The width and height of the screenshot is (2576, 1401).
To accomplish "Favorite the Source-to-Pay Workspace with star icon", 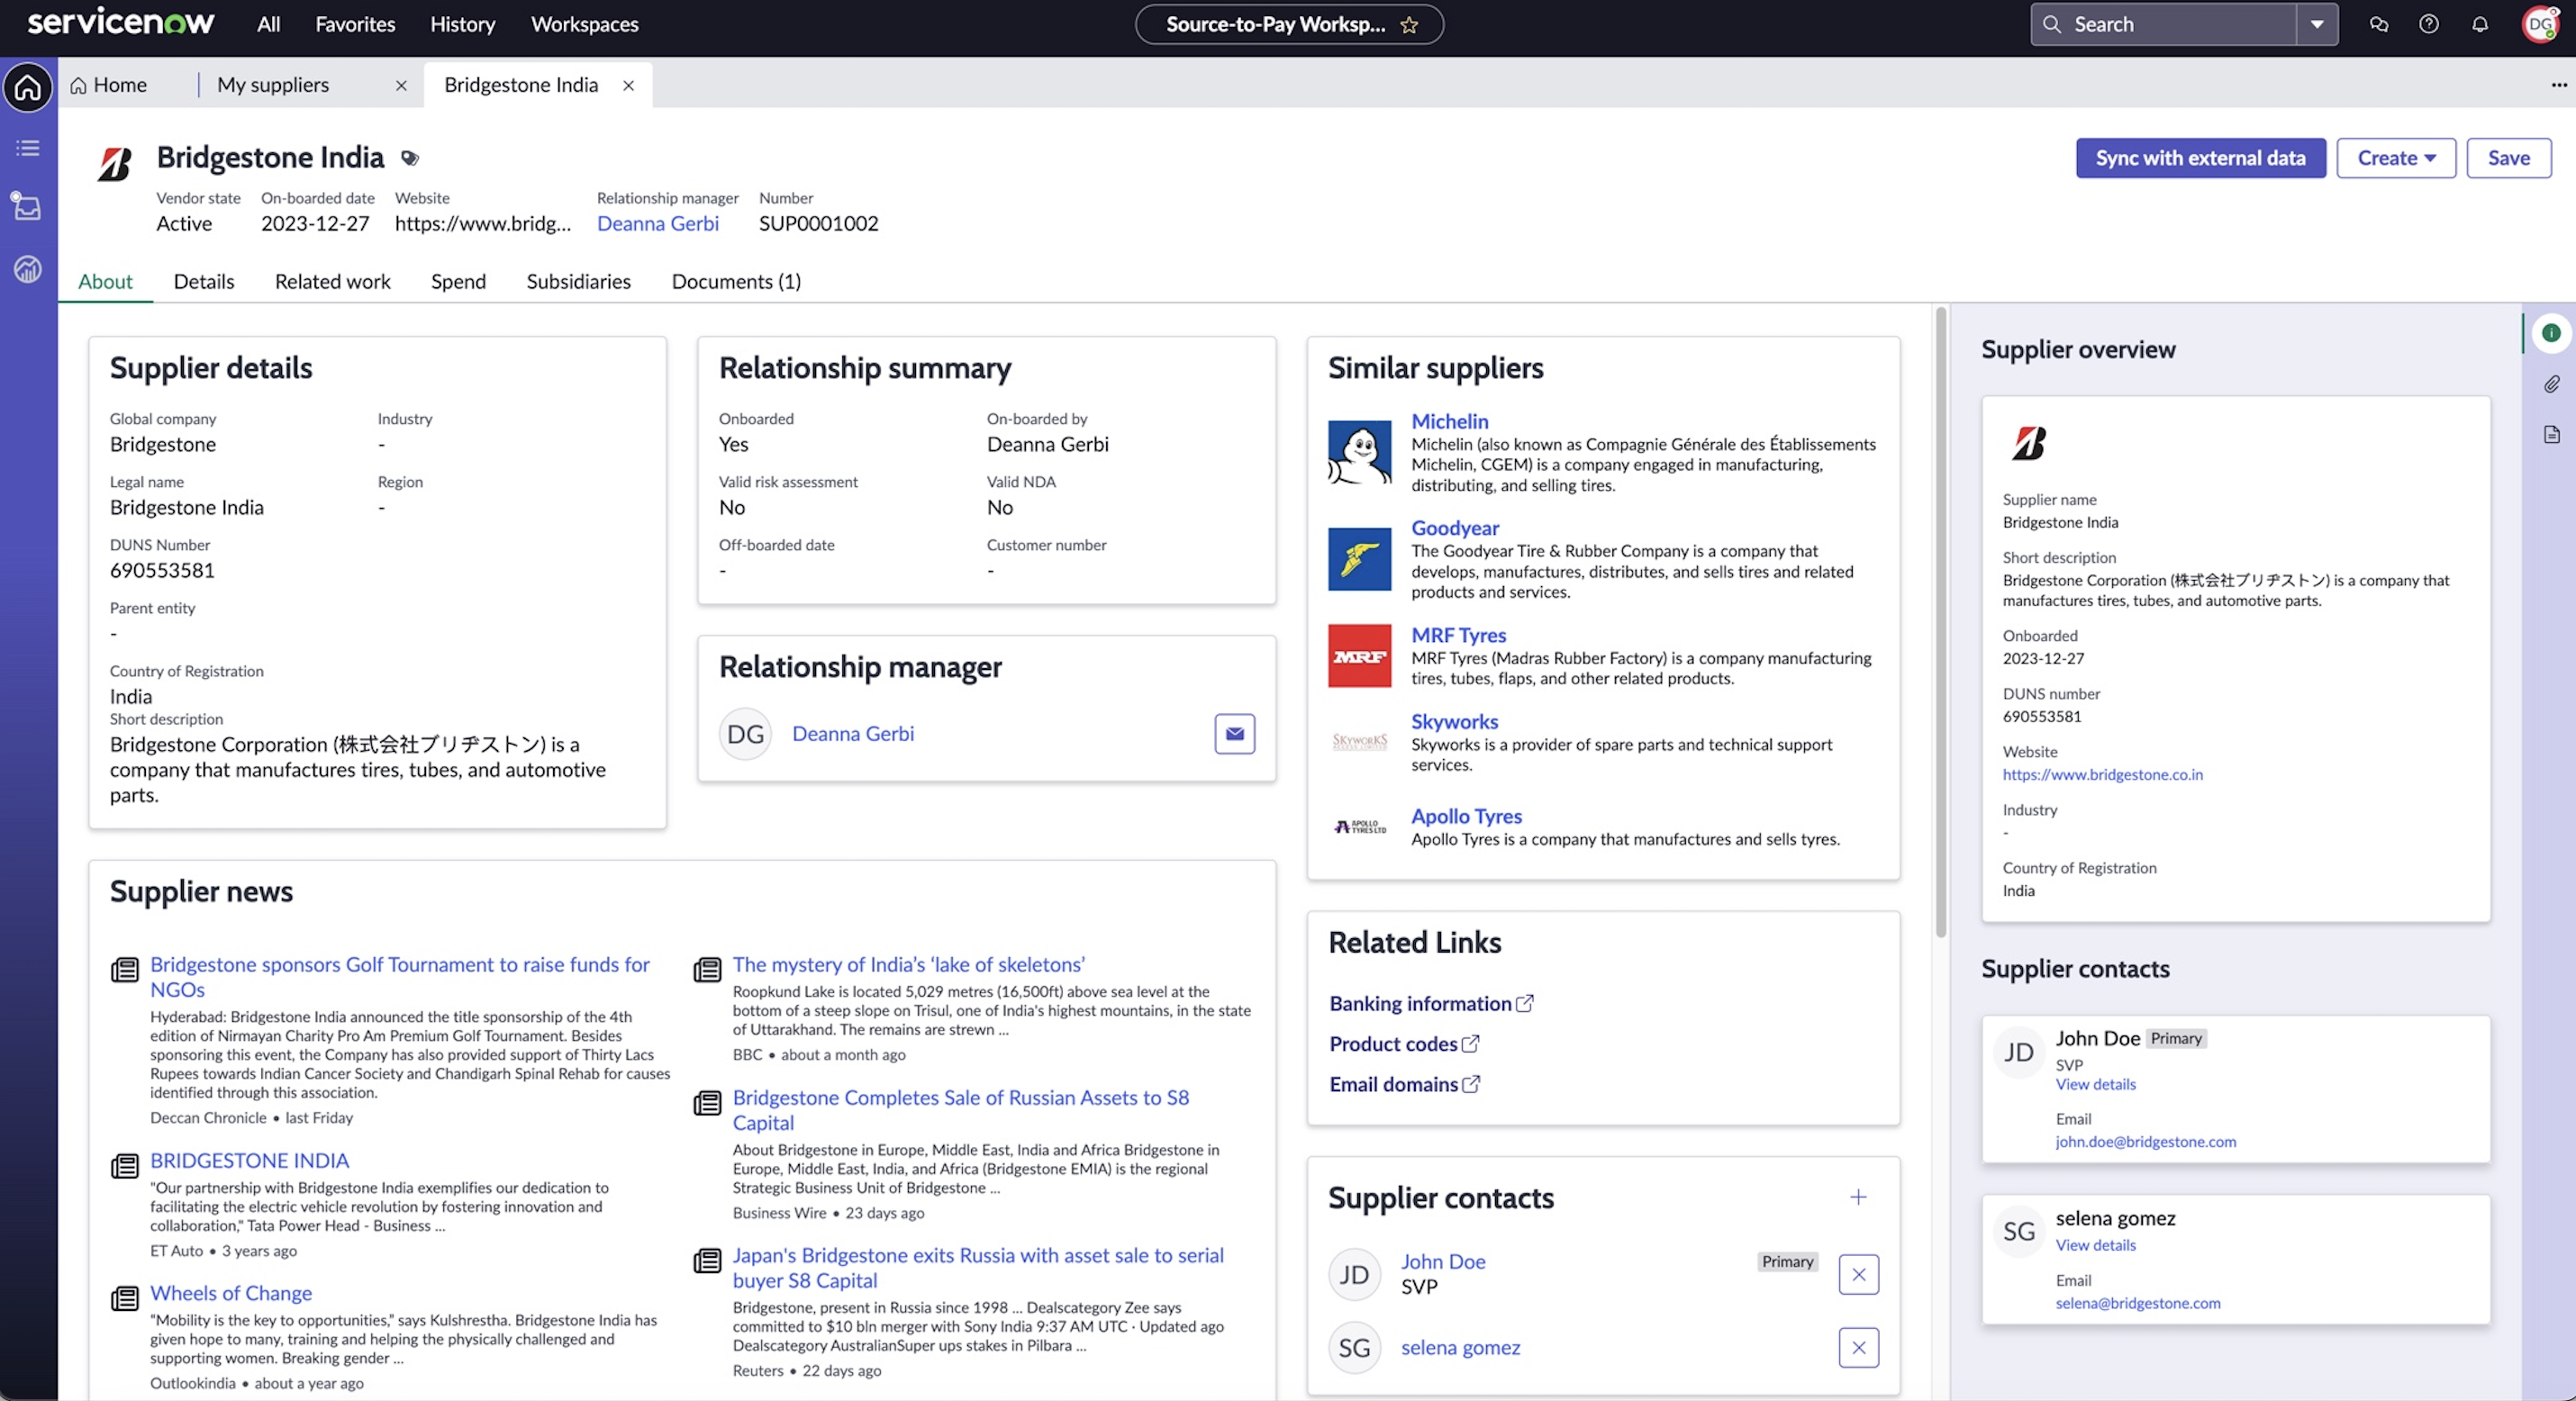I will coord(1409,25).
